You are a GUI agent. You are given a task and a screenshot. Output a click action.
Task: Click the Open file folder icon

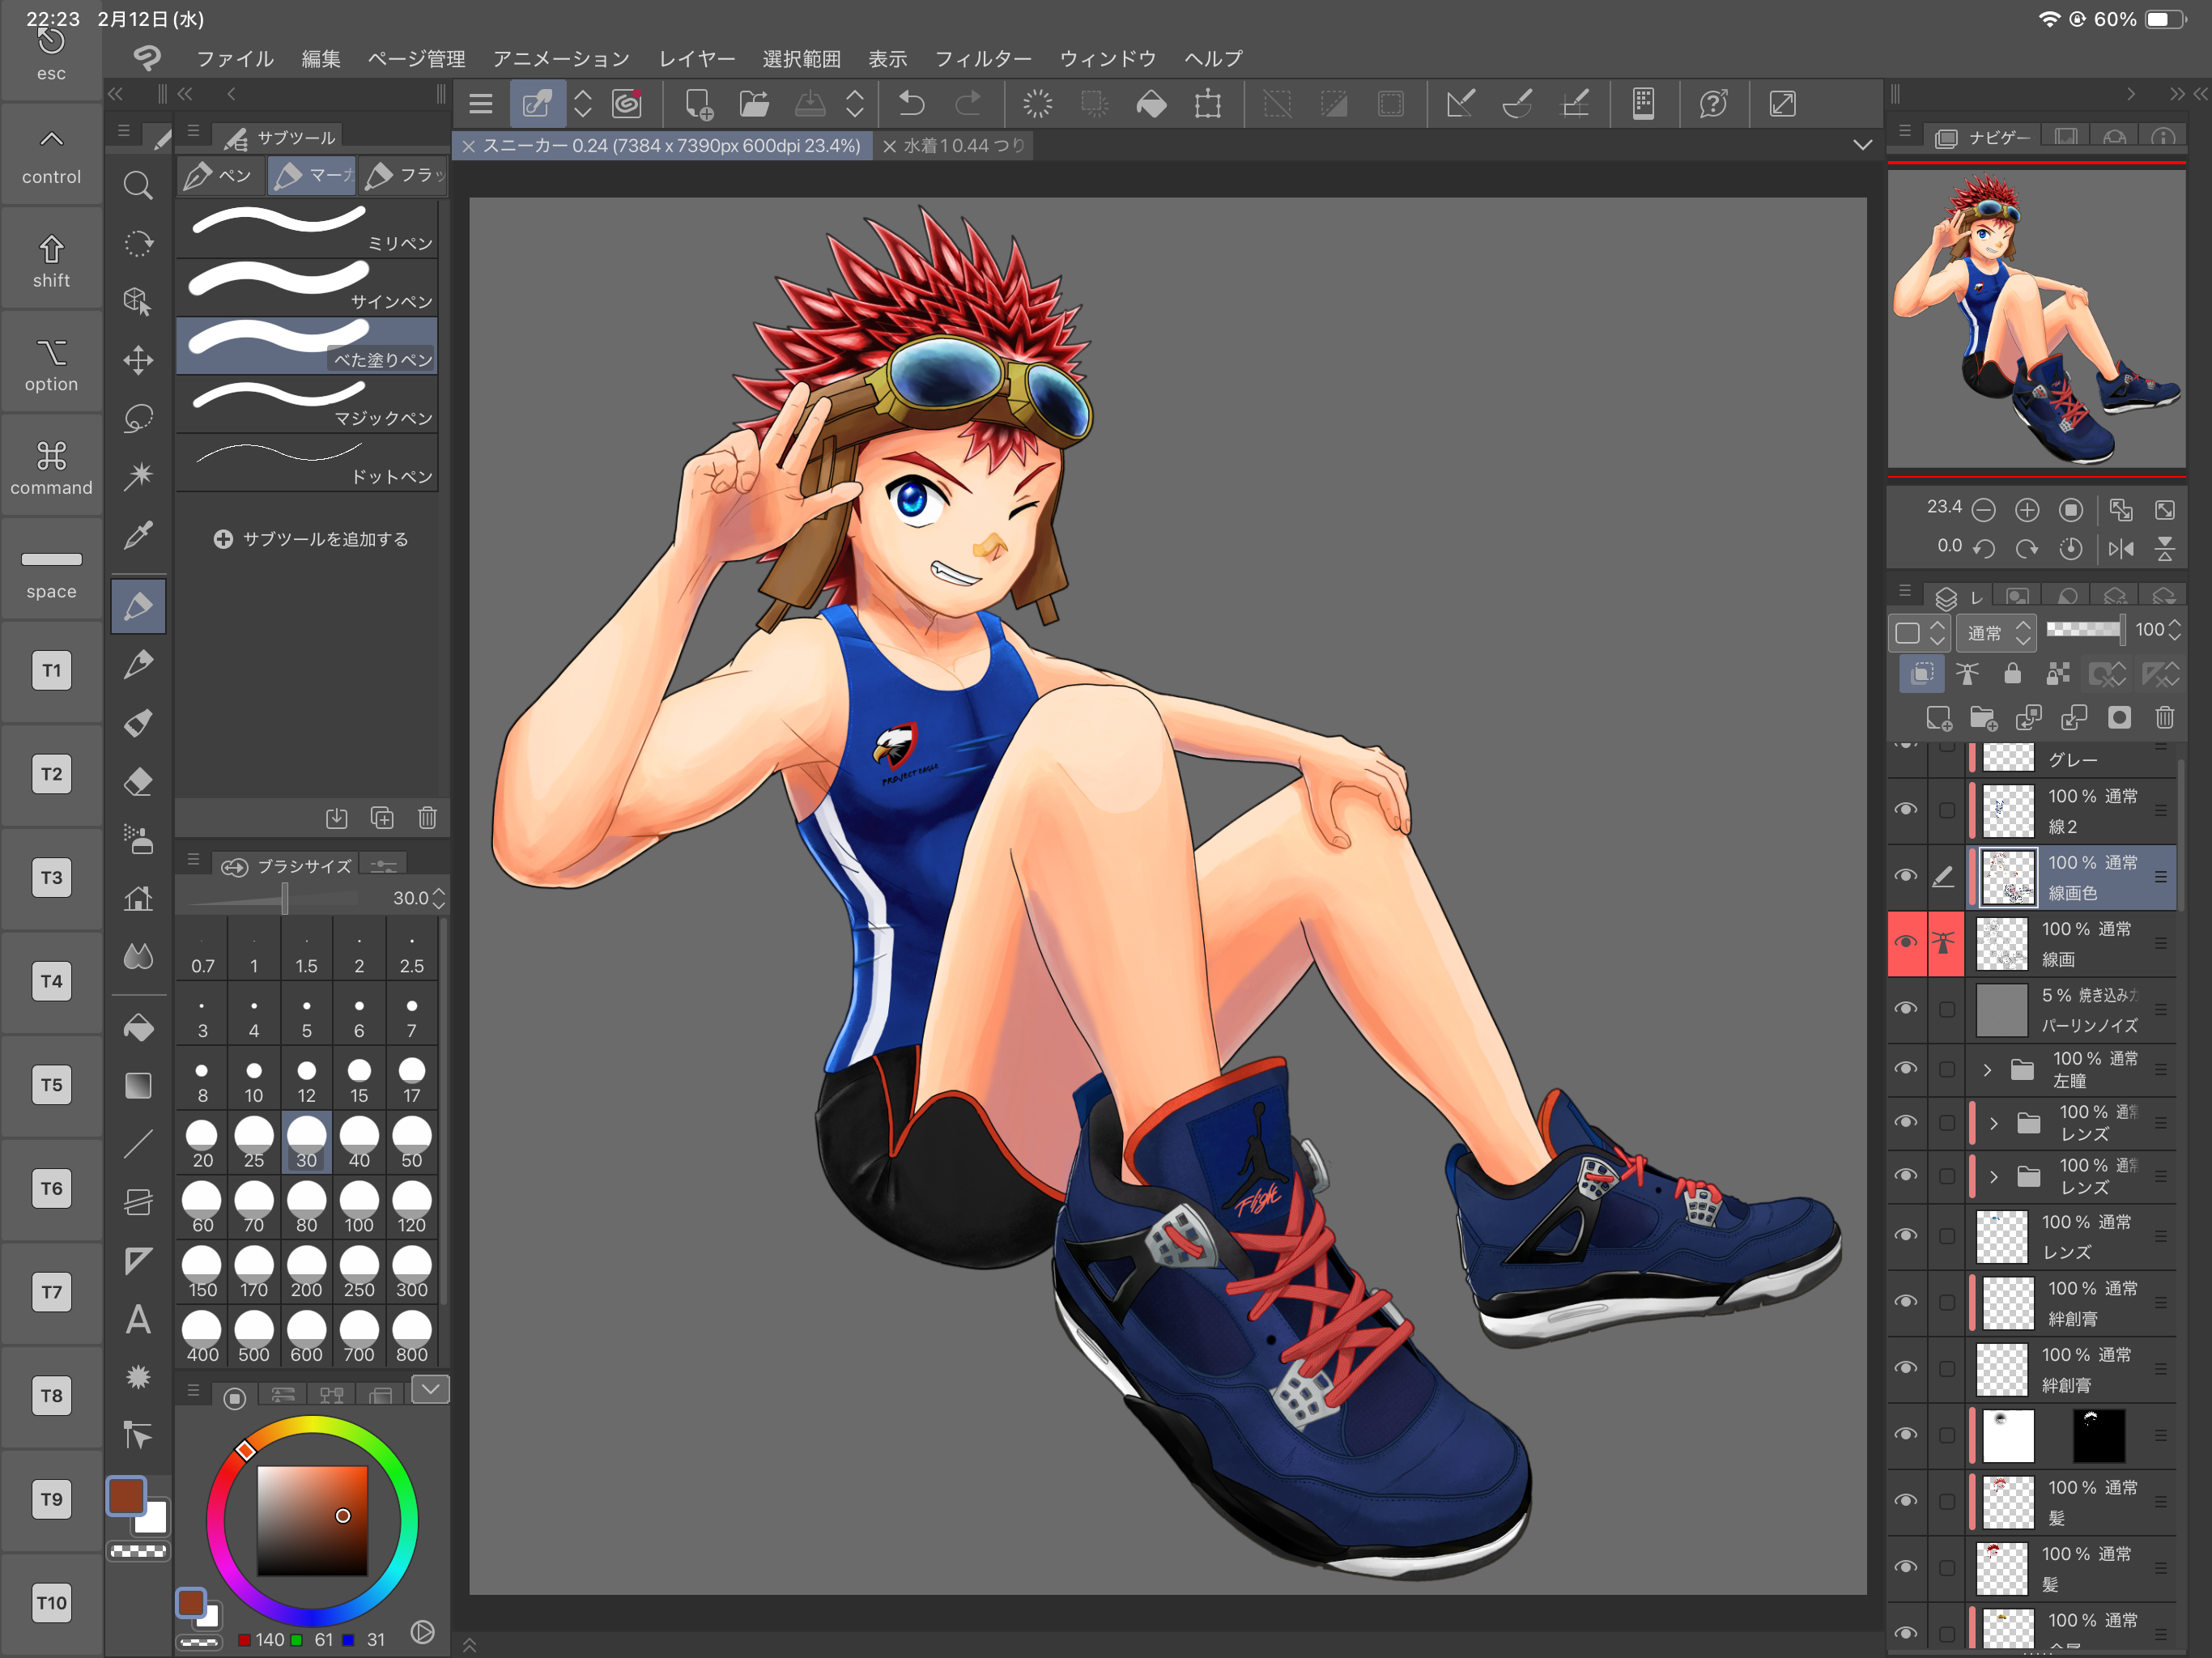pyautogui.click(x=754, y=104)
